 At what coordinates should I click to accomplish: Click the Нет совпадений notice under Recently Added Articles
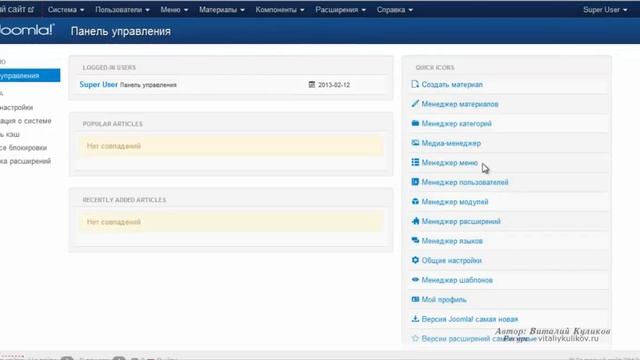pos(231,222)
